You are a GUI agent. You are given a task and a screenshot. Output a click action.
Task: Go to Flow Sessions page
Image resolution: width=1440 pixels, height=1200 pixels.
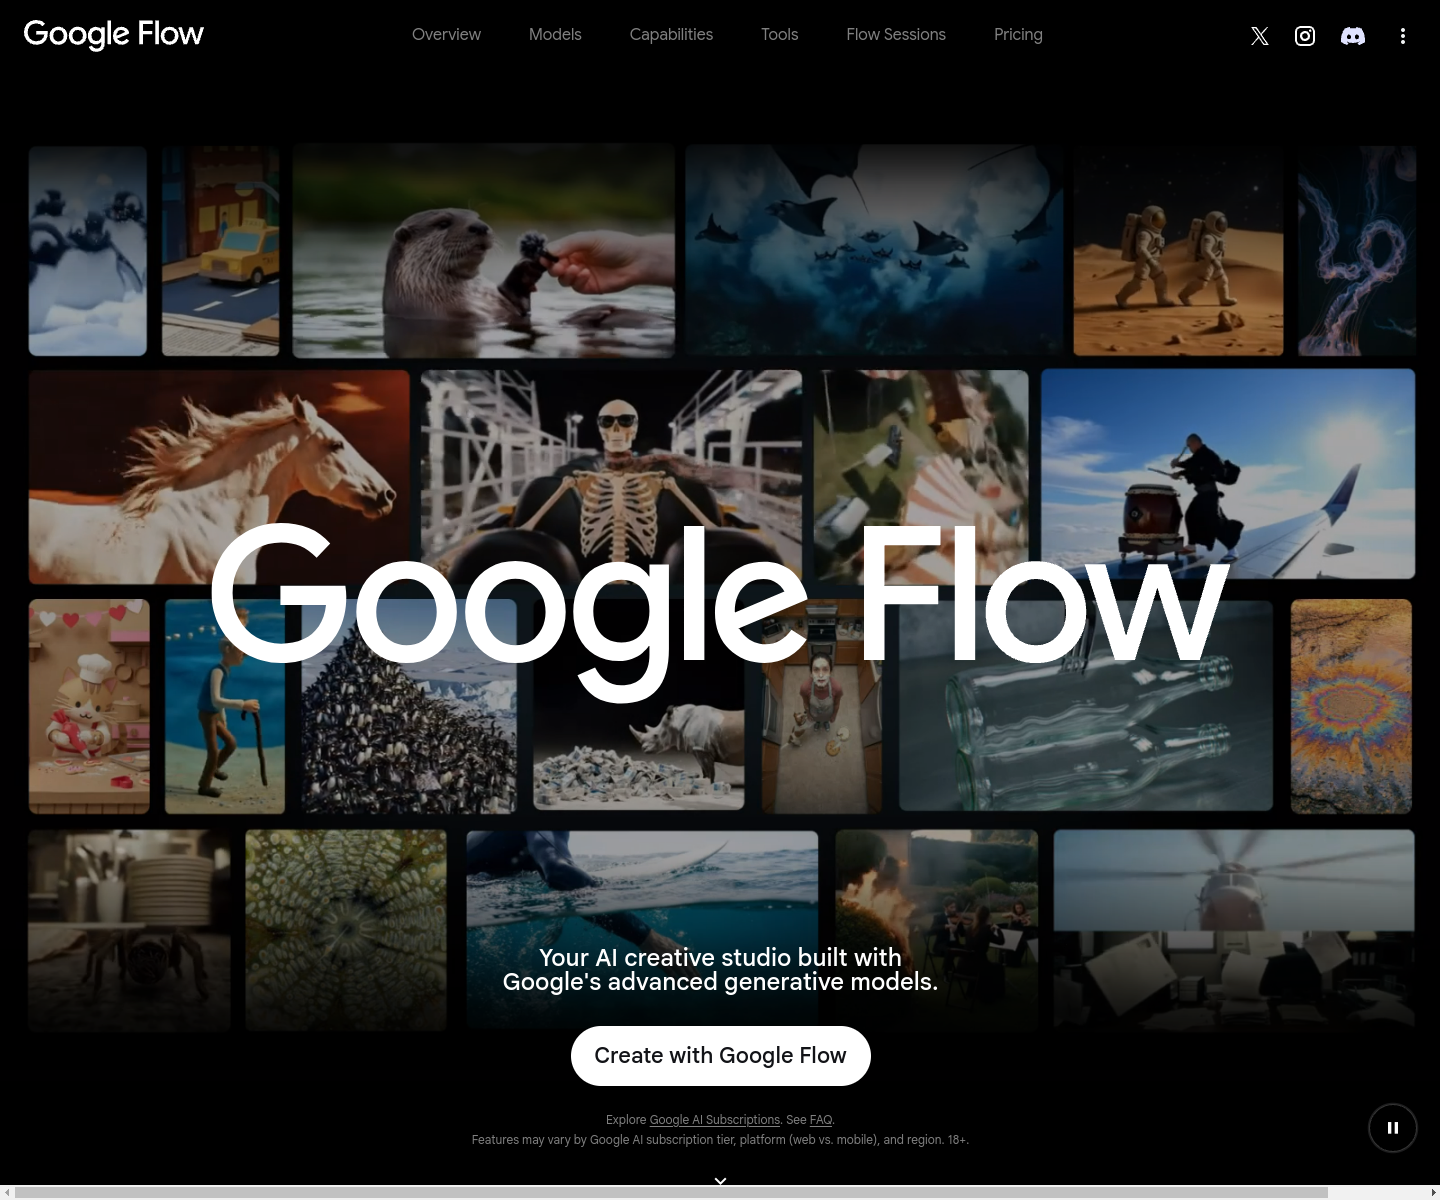coord(896,34)
